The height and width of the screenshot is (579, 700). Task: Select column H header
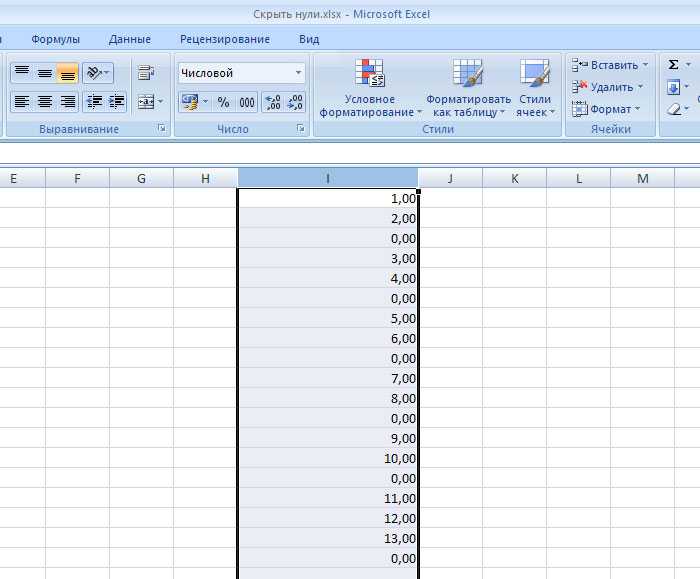[205, 179]
